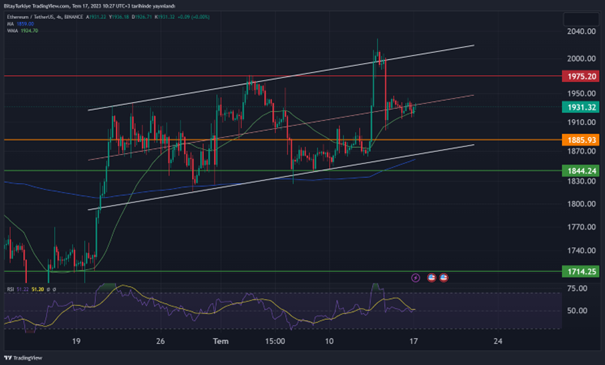The height and width of the screenshot is (365, 605).
Task: Open the first US flag economic event
Action: (x=431, y=277)
